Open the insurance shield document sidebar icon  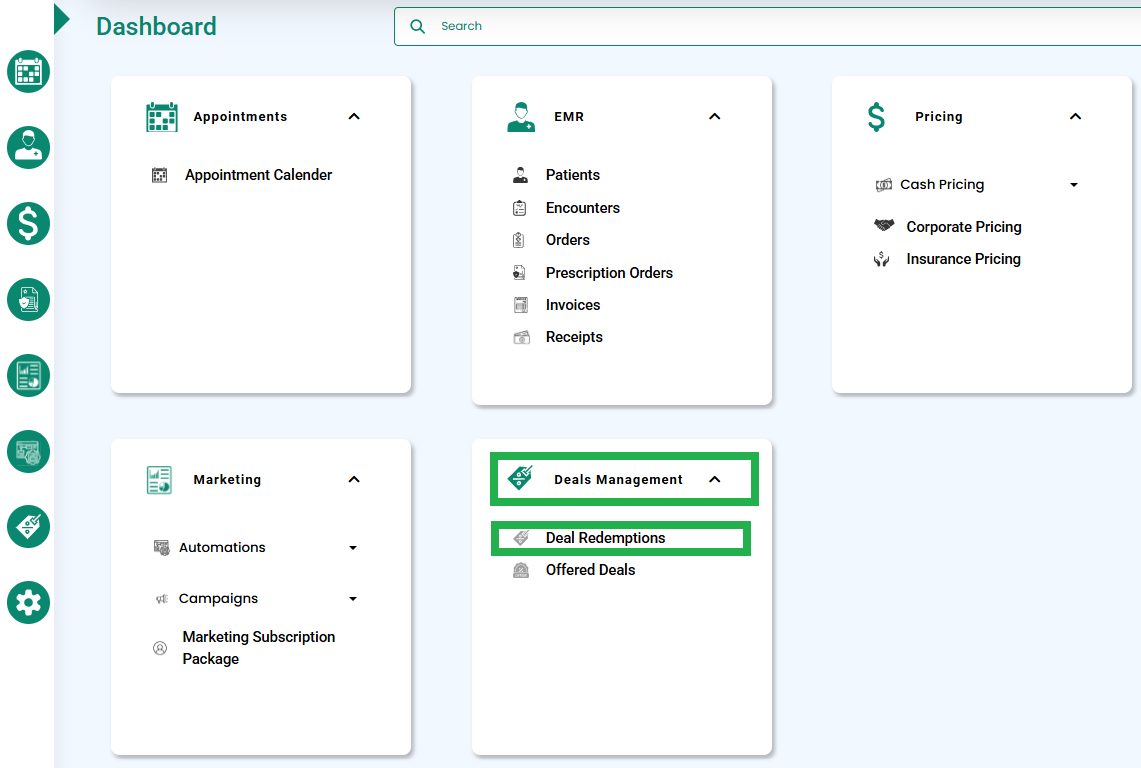pos(28,299)
